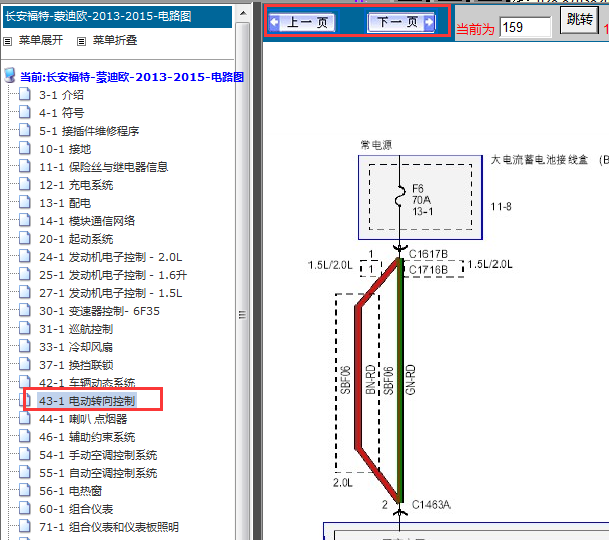Open tree item 30-1 变速器控制- 6F35
Screen dimensions: 609x540
(99, 311)
